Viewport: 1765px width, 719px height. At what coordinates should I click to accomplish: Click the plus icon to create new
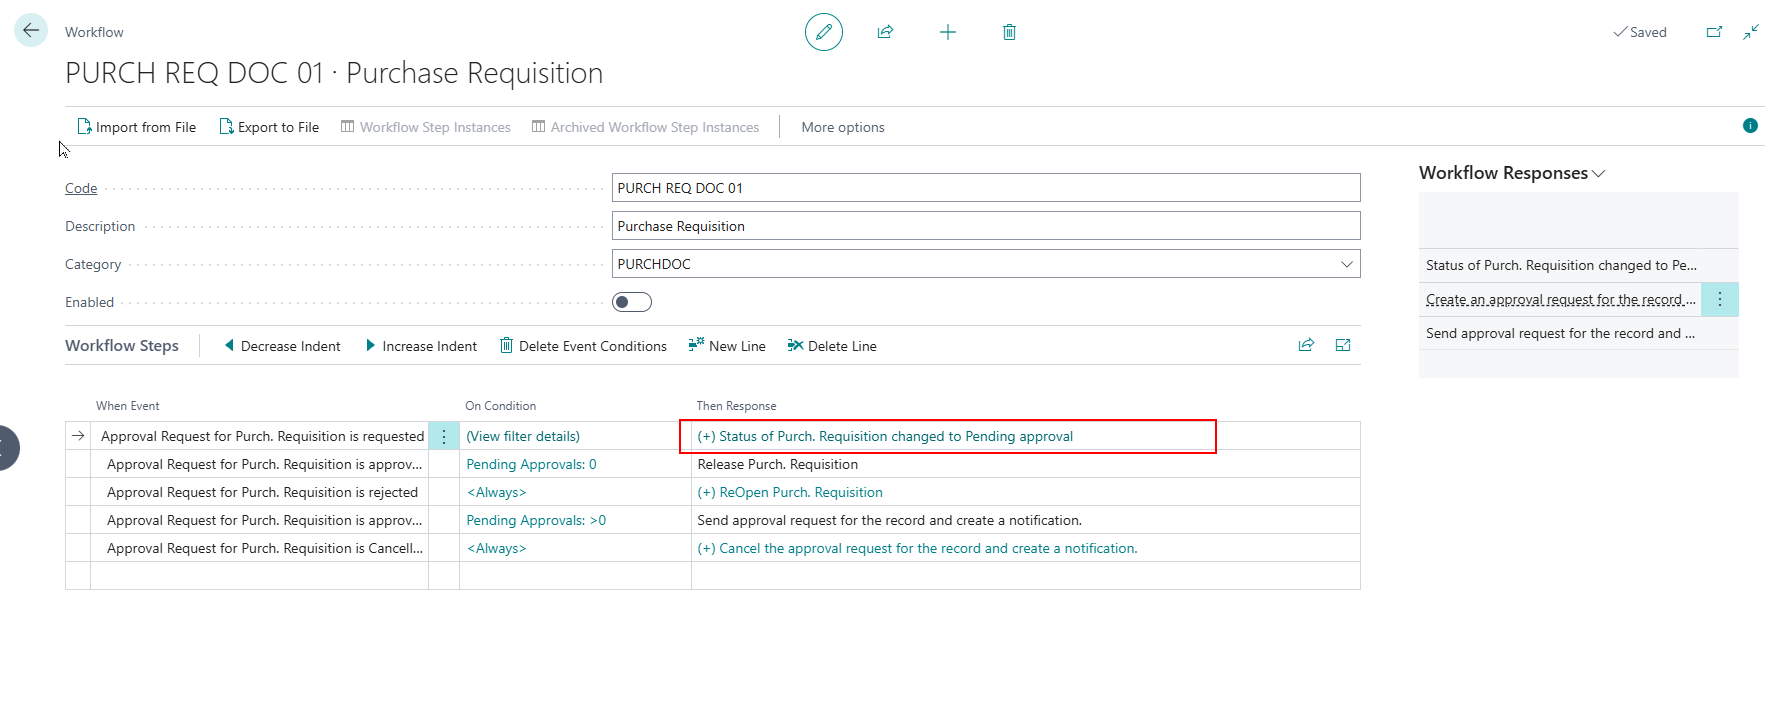[x=947, y=32]
